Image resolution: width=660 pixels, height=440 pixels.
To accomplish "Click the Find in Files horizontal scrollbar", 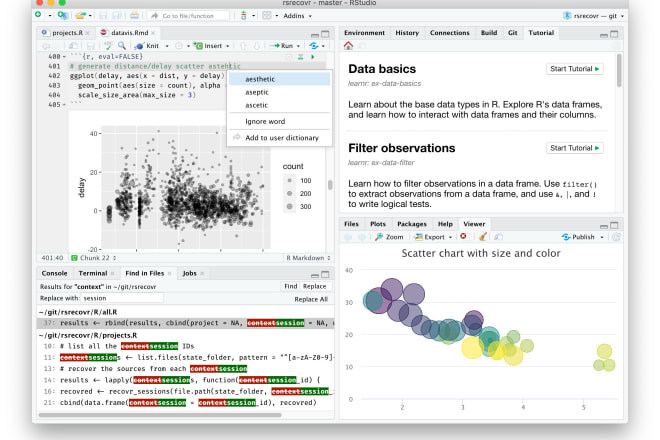I will tap(160, 415).
